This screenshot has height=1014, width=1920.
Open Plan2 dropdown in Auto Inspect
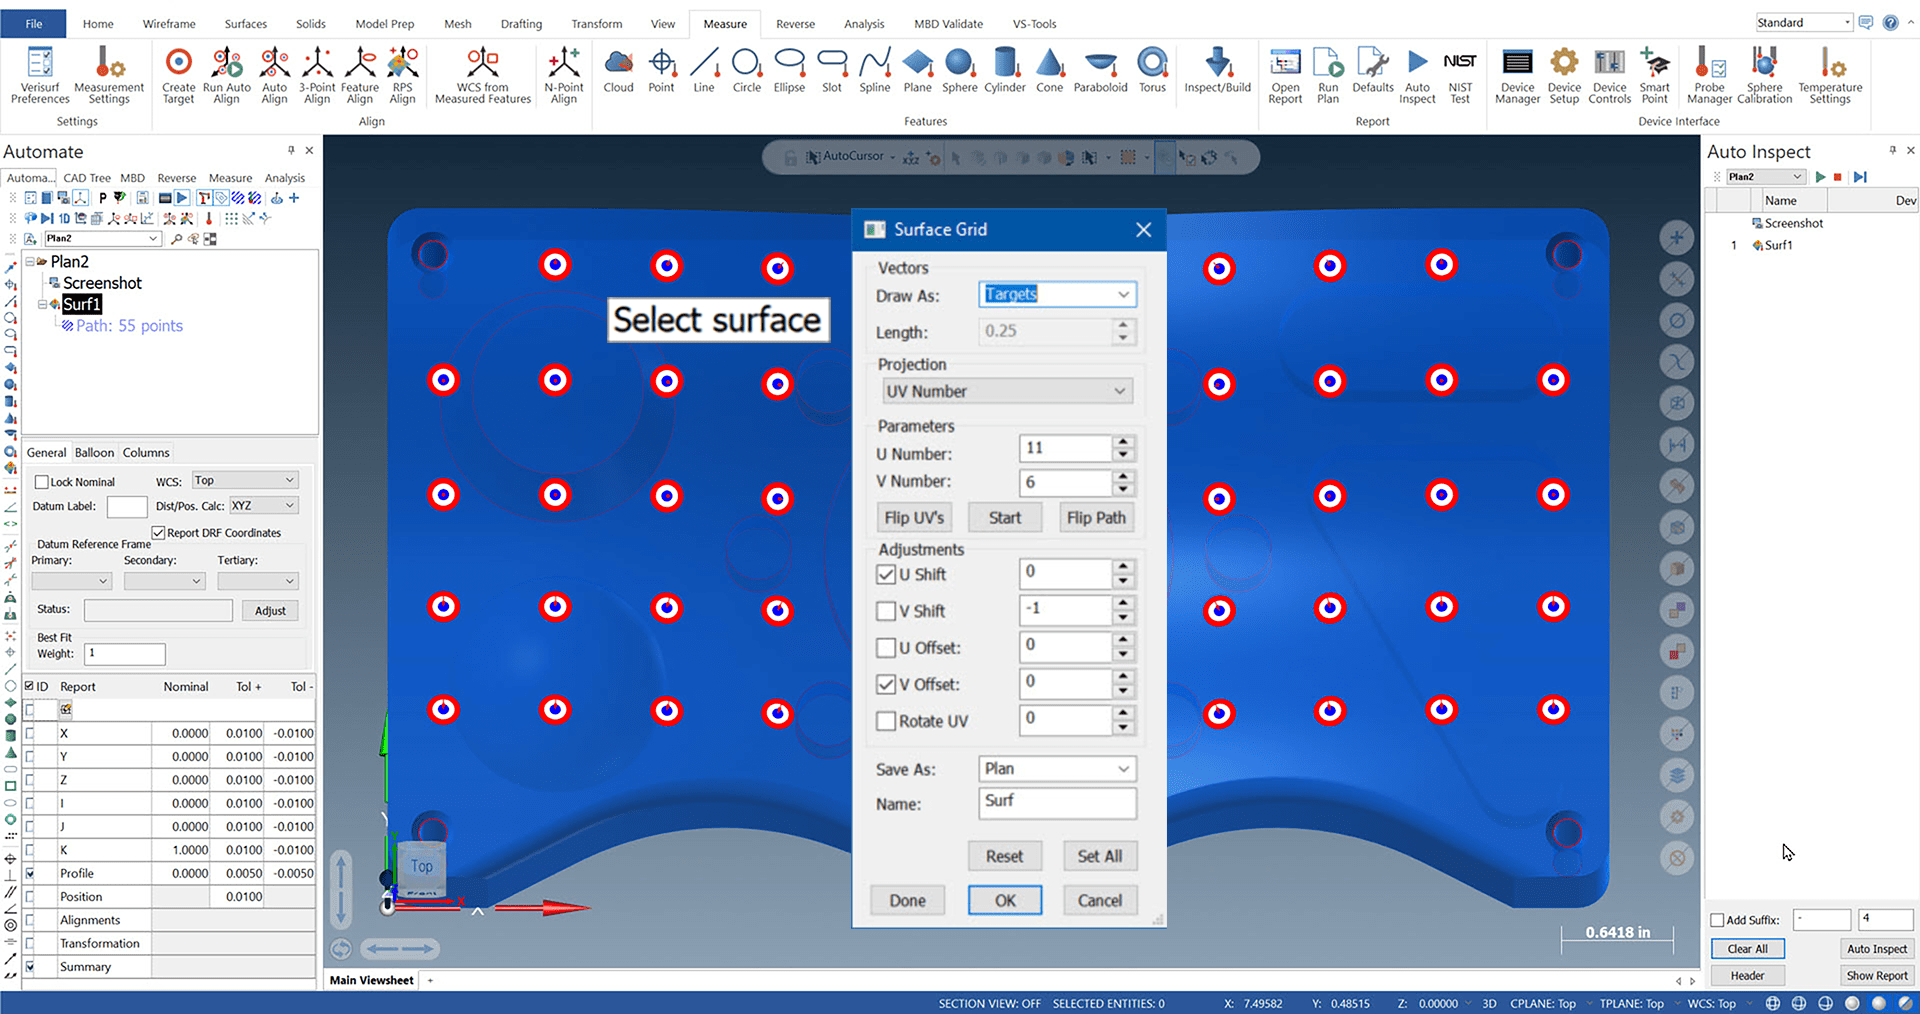click(x=1765, y=177)
